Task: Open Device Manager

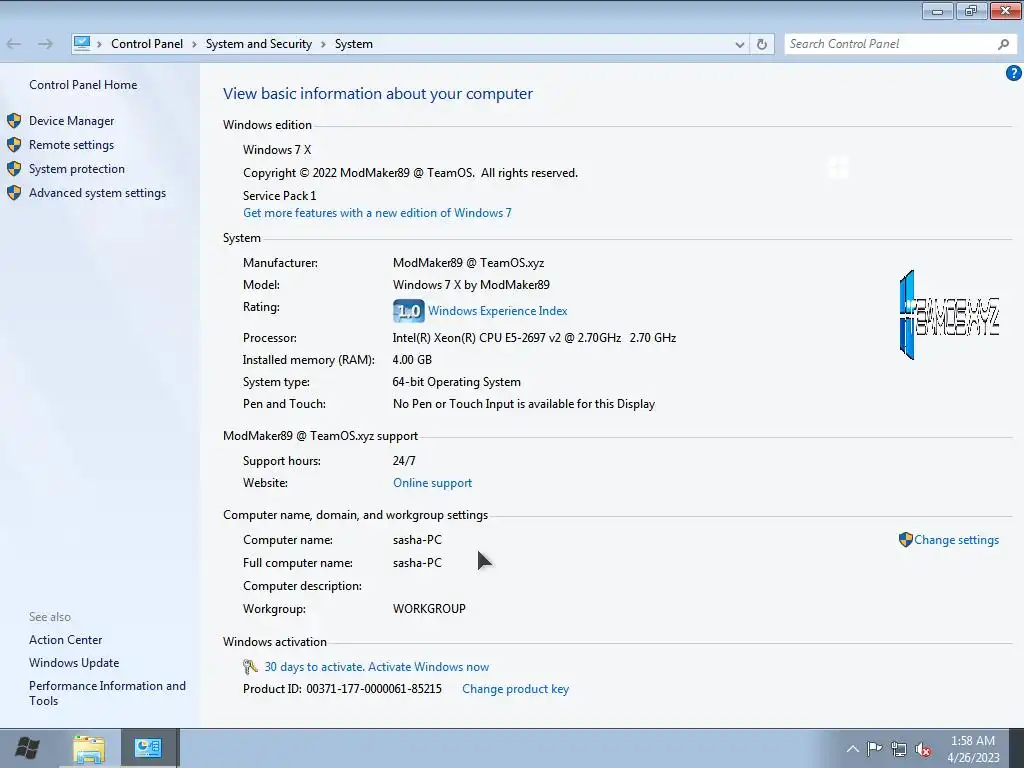Action: (x=71, y=121)
